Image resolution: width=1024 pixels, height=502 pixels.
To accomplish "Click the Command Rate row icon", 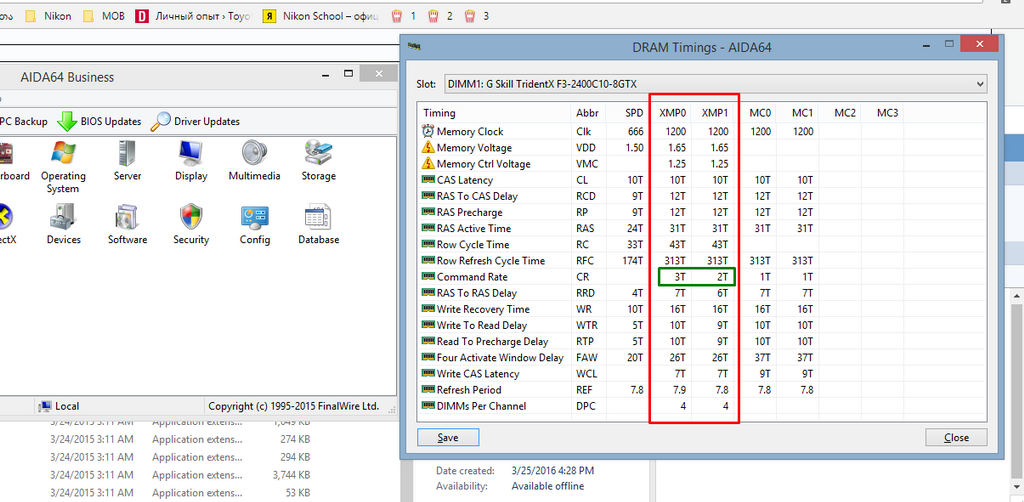I will click(428, 277).
